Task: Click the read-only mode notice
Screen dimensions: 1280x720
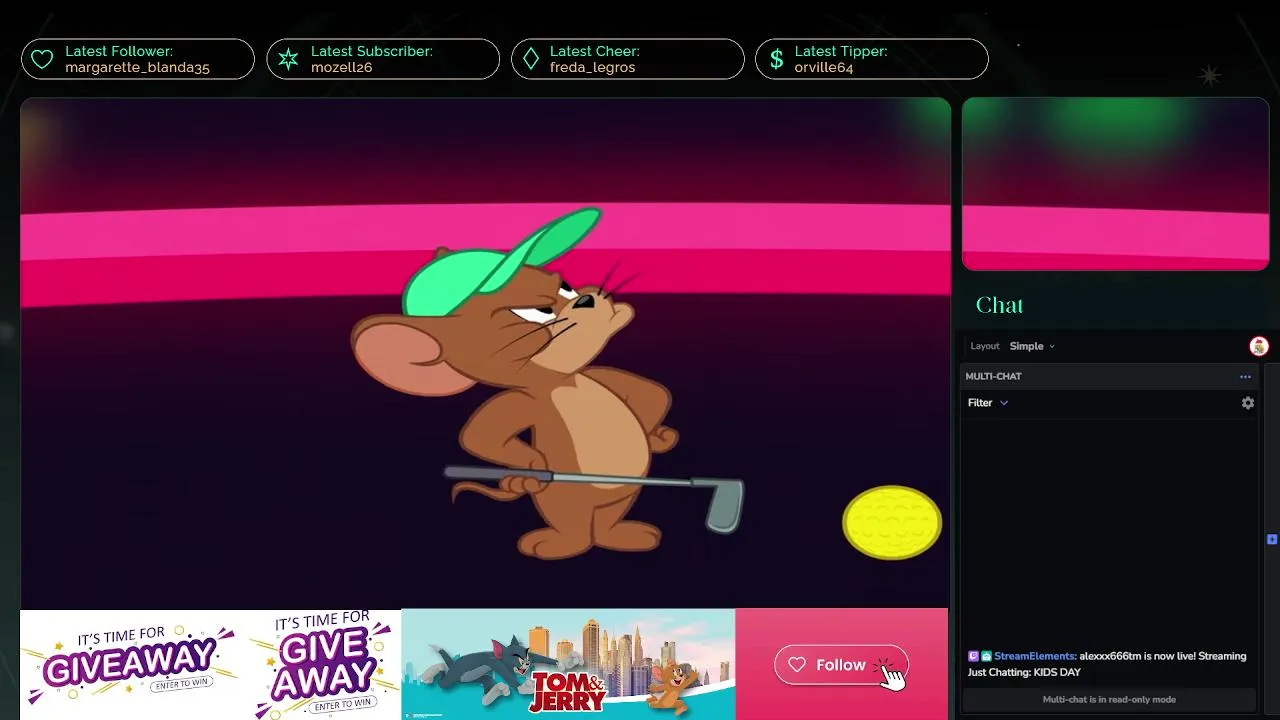Action: point(1109,700)
